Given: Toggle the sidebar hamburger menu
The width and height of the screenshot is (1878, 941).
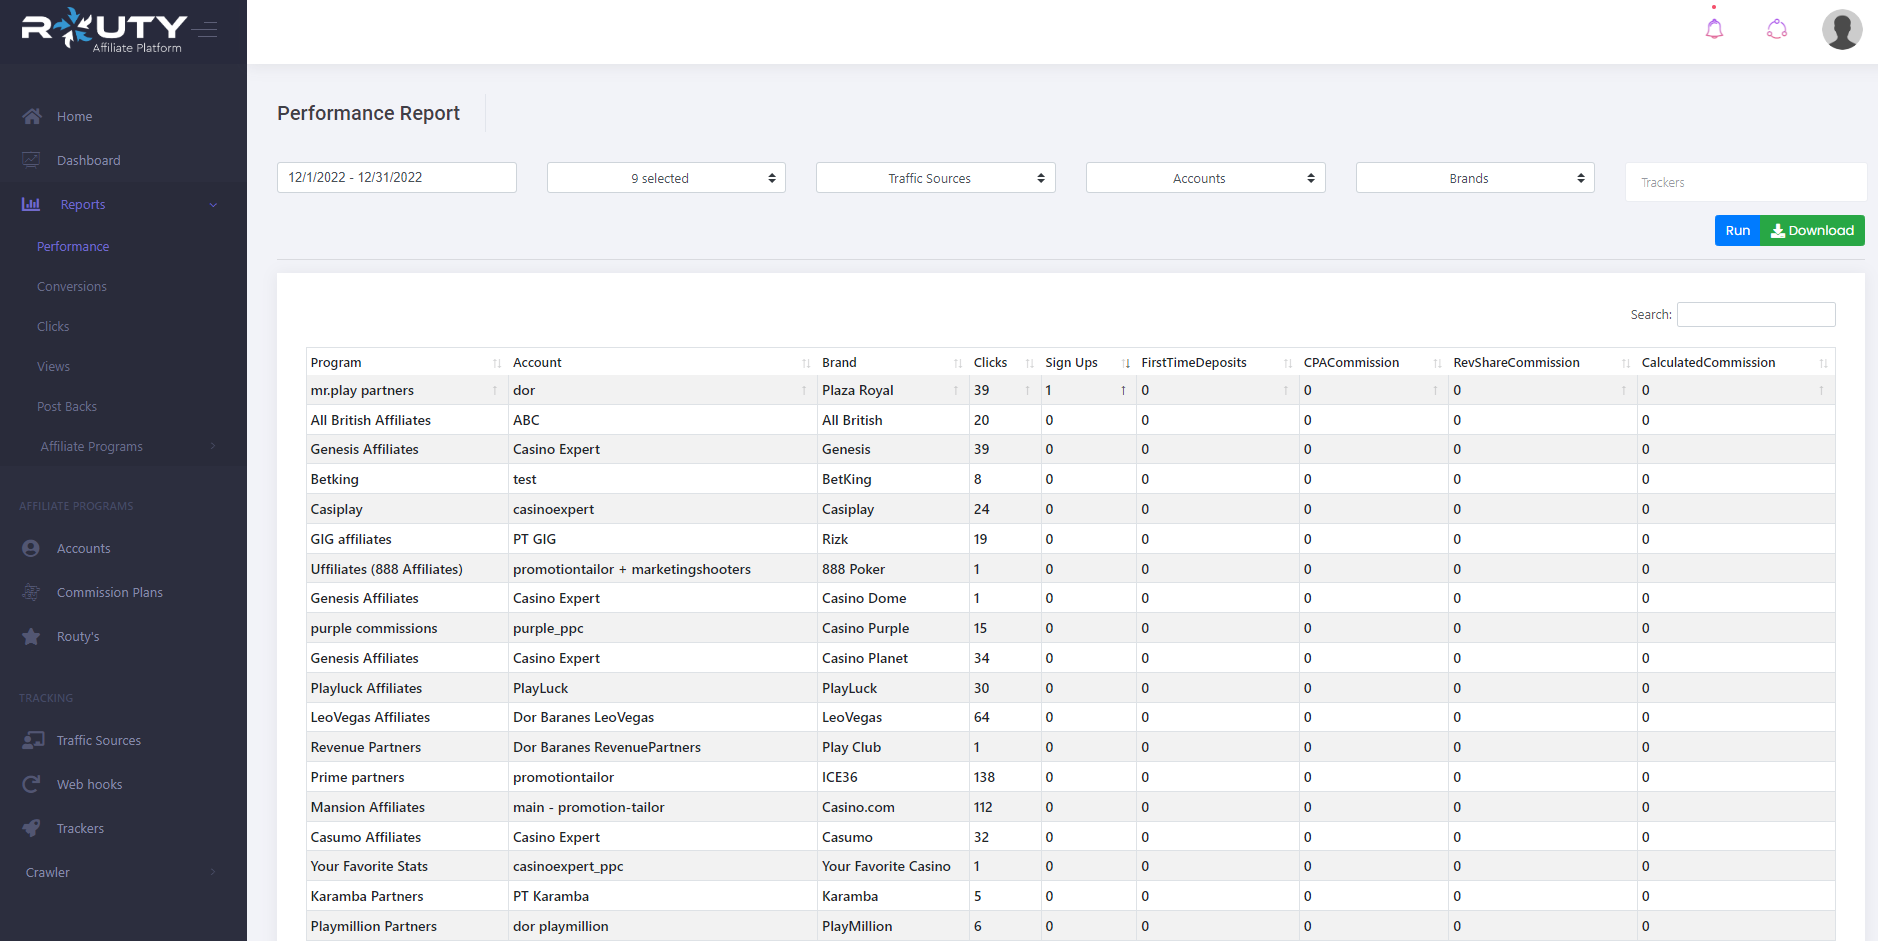Looking at the screenshot, I should pyautogui.click(x=207, y=29).
